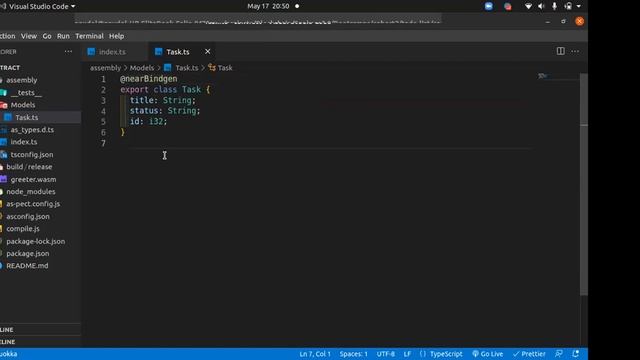Open Explorer views and more actions ellipsis
Image resolution: width=640 pixels, height=360 pixels.
click(68, 51)
